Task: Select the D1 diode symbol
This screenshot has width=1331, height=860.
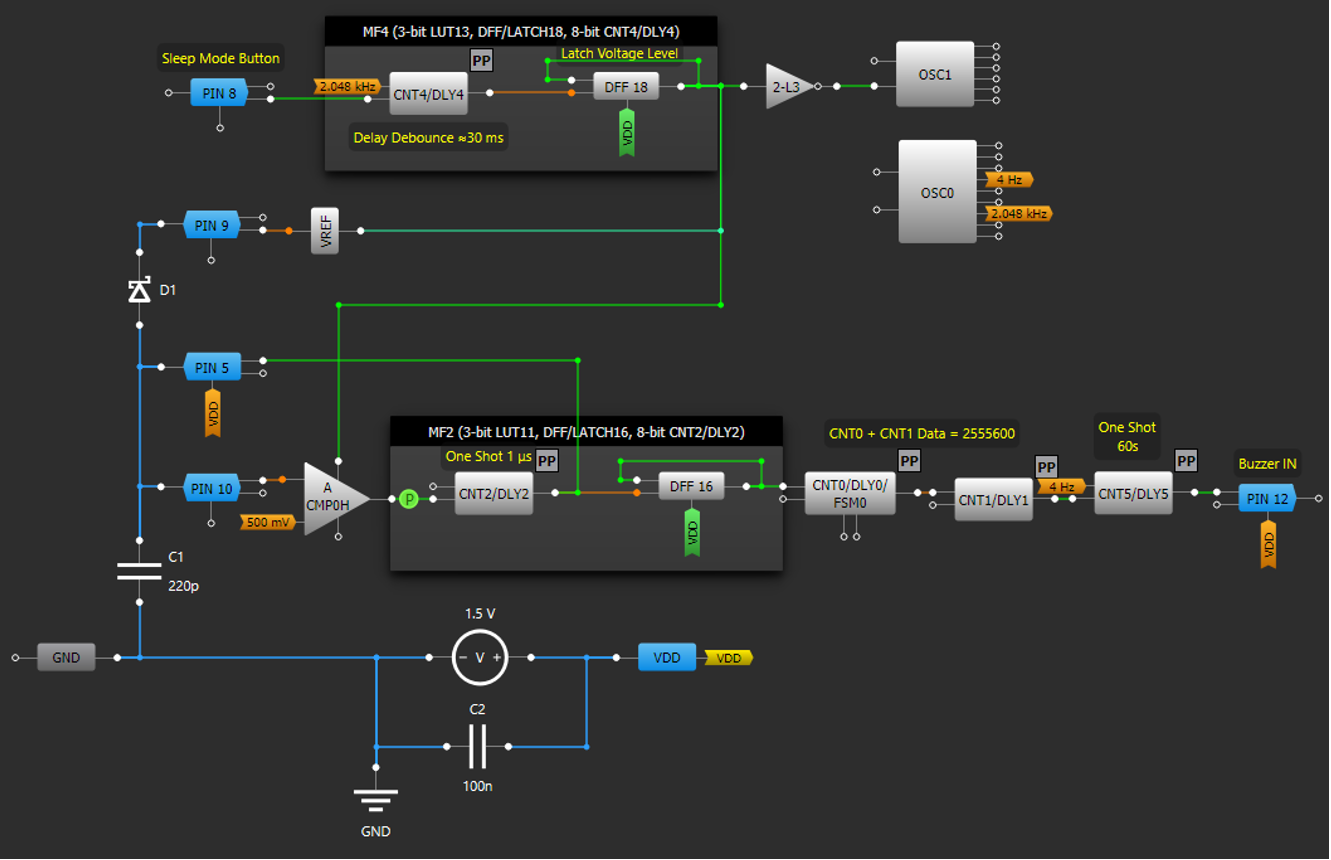Action: point(139,291)
